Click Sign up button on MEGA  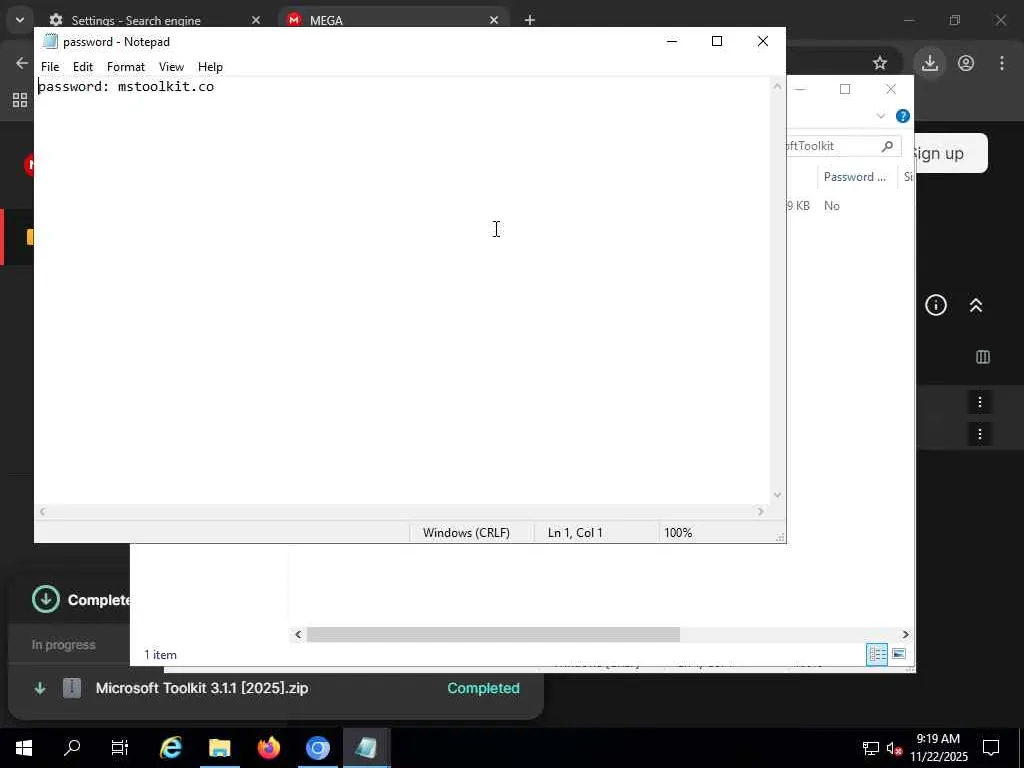point(950,153)
